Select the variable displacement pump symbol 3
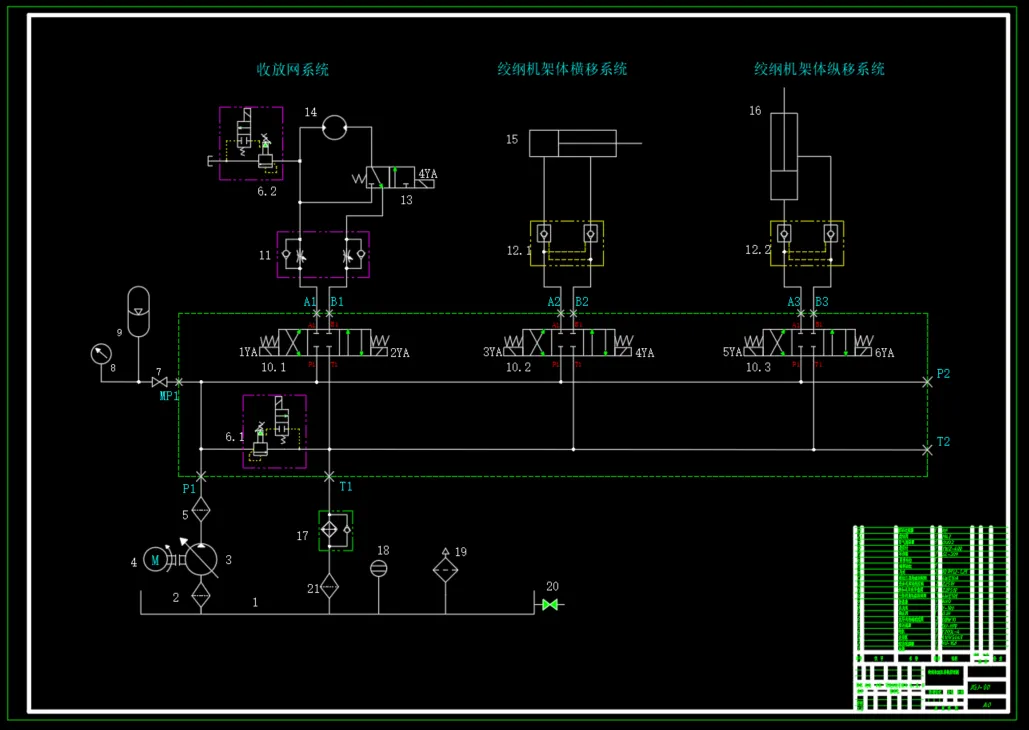1029x730 pixels. pos(201,560)
